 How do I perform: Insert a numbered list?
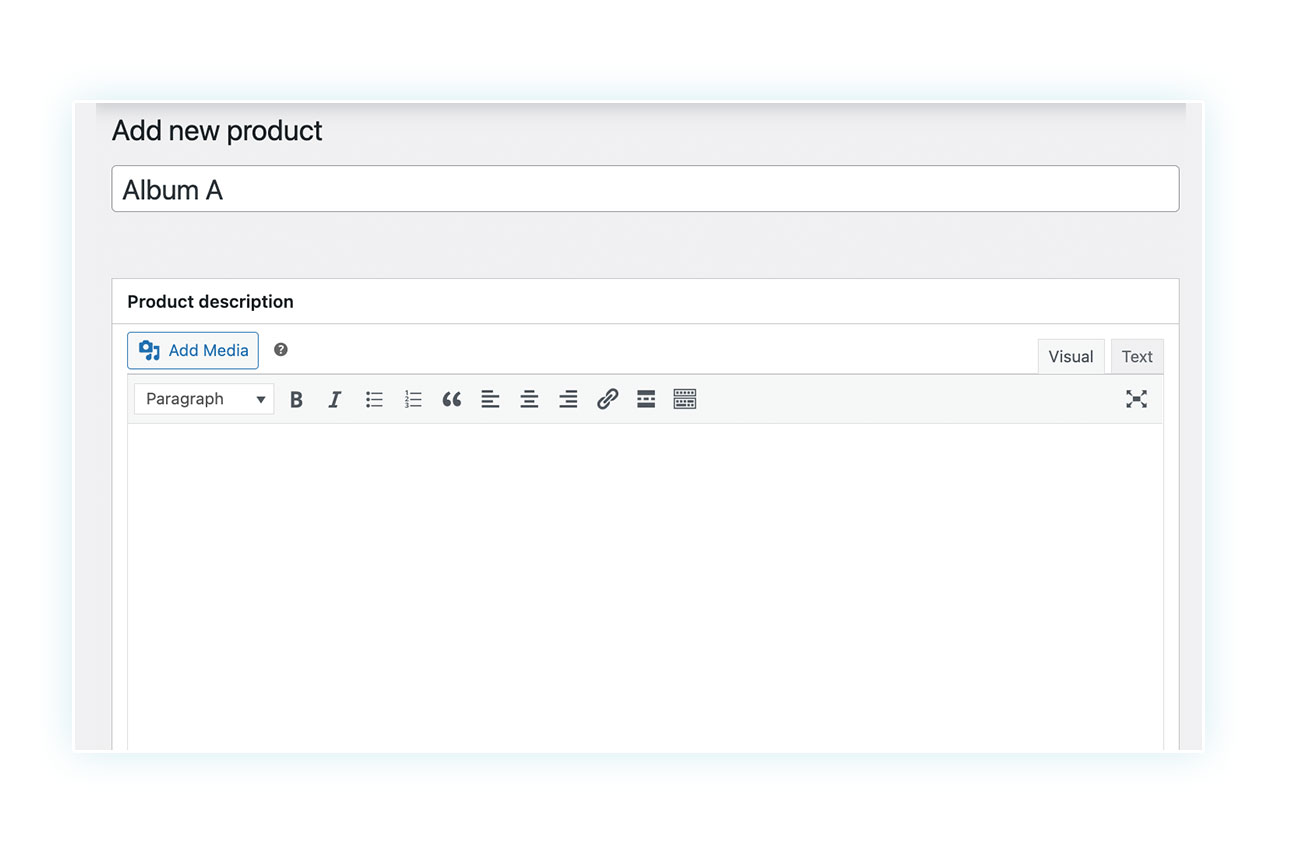click(x=413, y=399)
